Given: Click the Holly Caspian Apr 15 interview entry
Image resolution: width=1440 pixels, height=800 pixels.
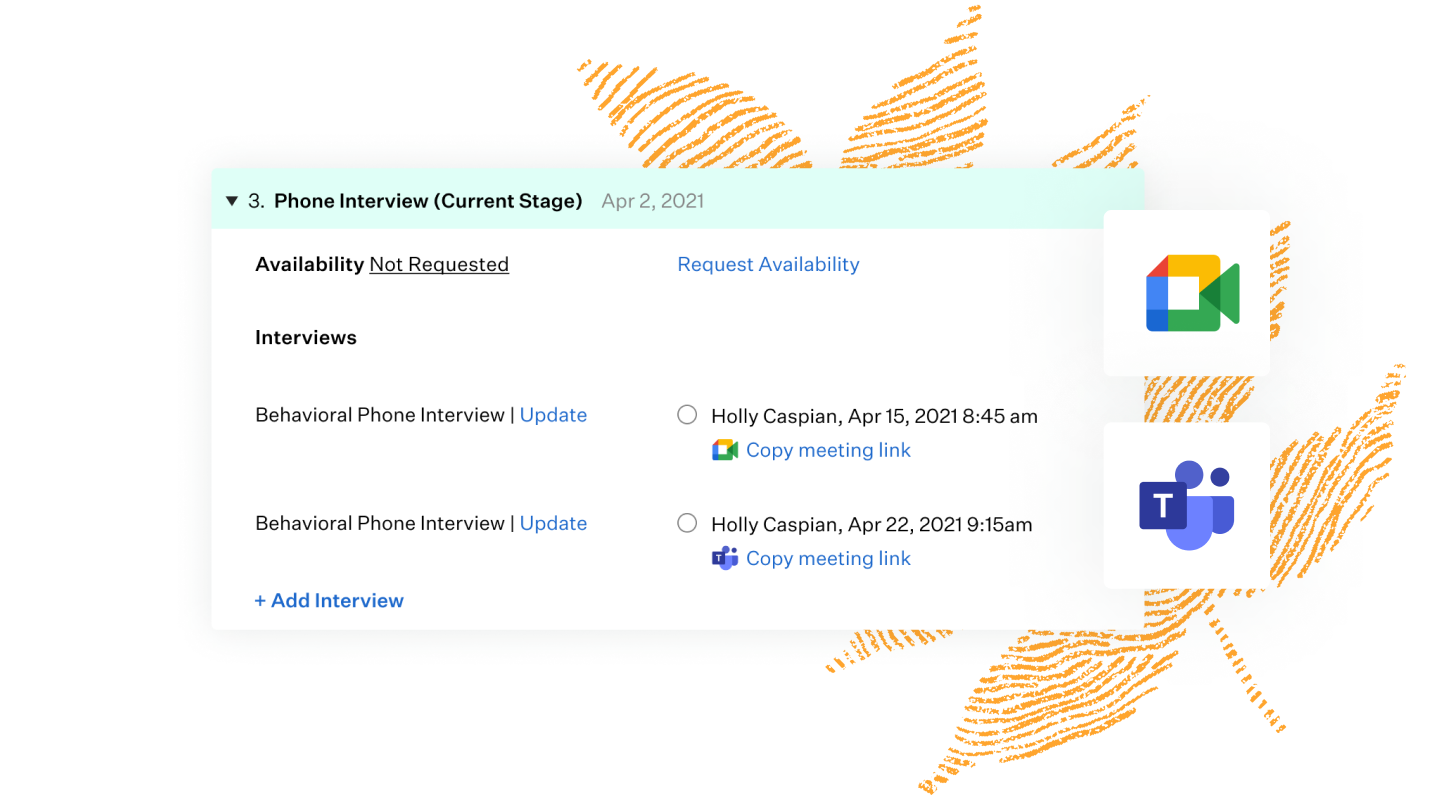Looking at the screenshot, I should pos(874,416).
